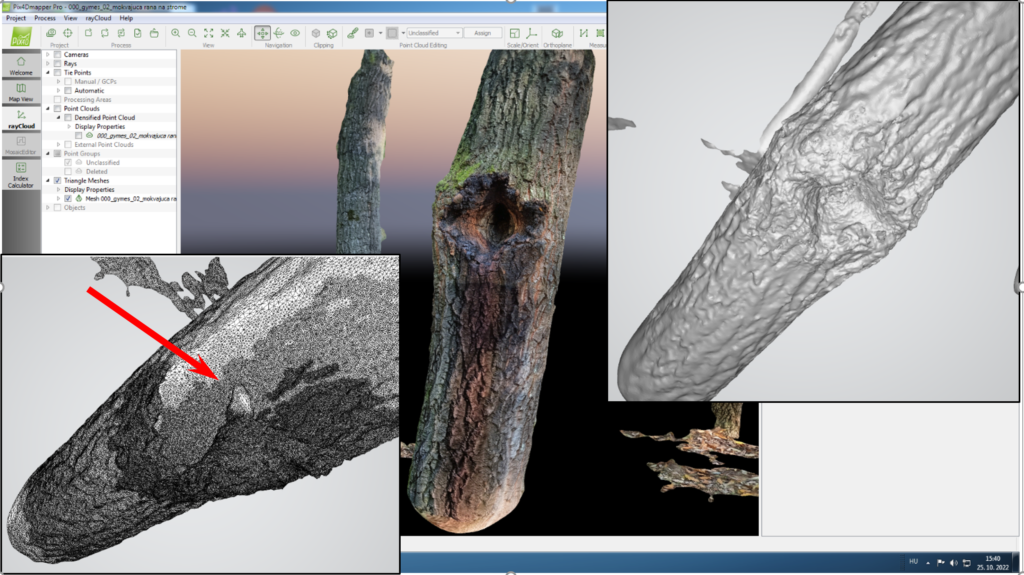Open the Process menu
Image resolution: width=1024 pixels, height=575 pixels.
click(x=45, y=18)
